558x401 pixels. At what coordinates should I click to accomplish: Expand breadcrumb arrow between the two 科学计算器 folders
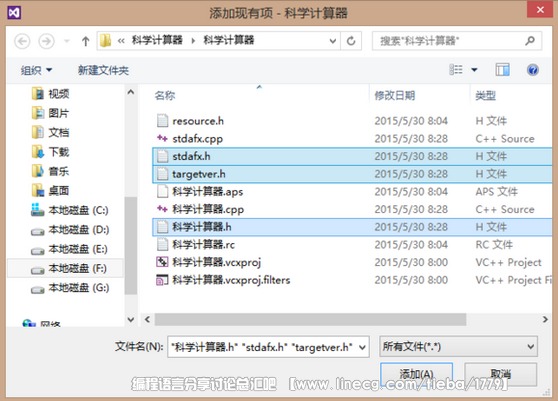click(x=193, y=41)
